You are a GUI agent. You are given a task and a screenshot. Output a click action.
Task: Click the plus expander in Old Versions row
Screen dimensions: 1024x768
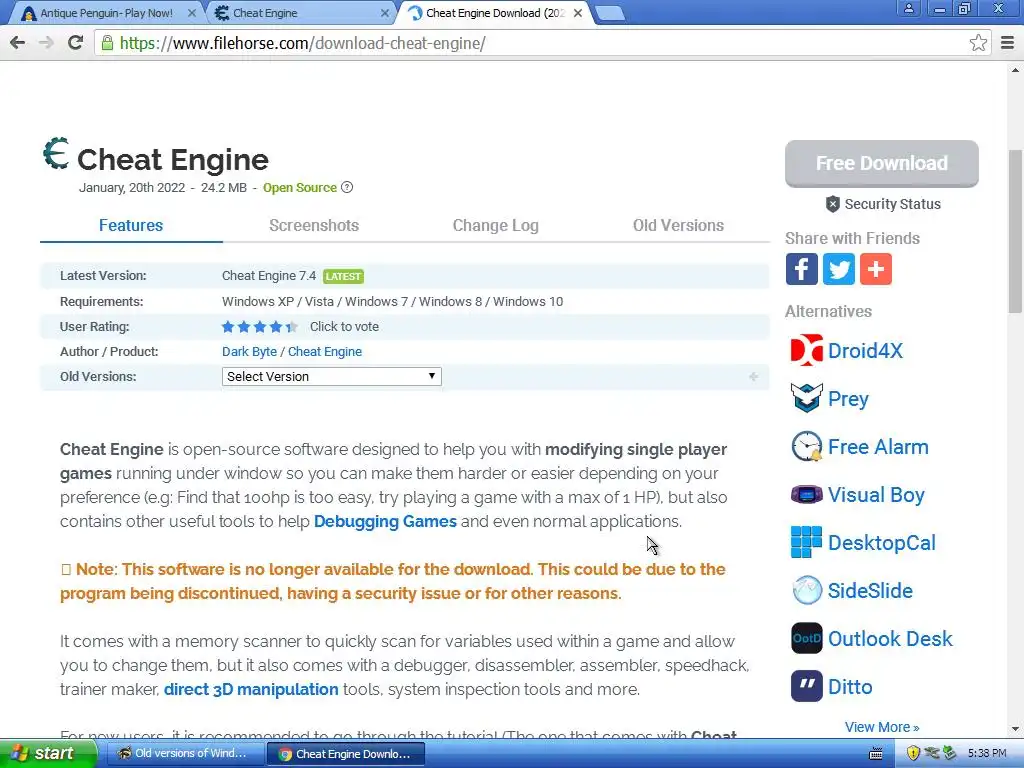tap(753, 377)
